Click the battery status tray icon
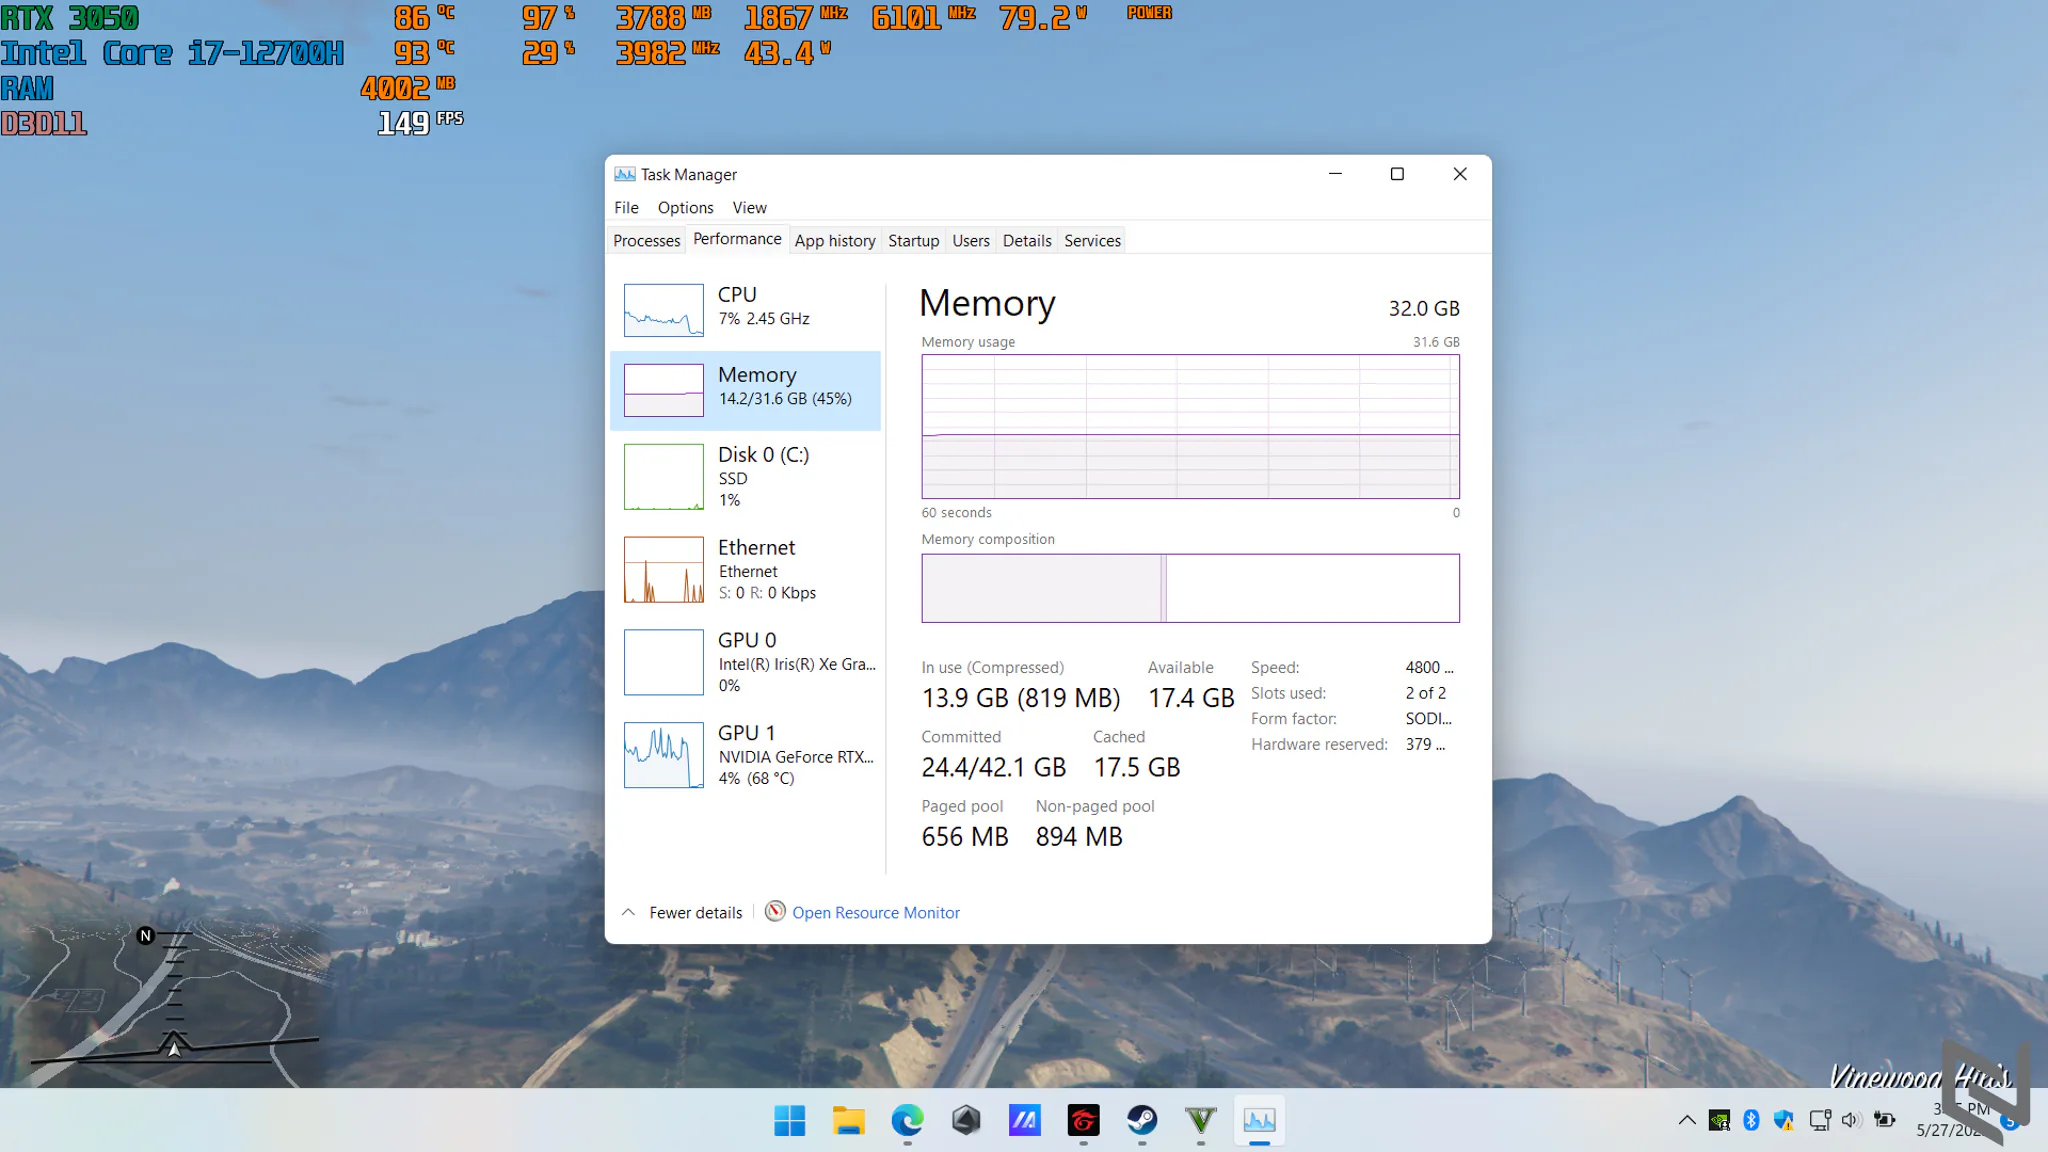 click(1885, 1120)
